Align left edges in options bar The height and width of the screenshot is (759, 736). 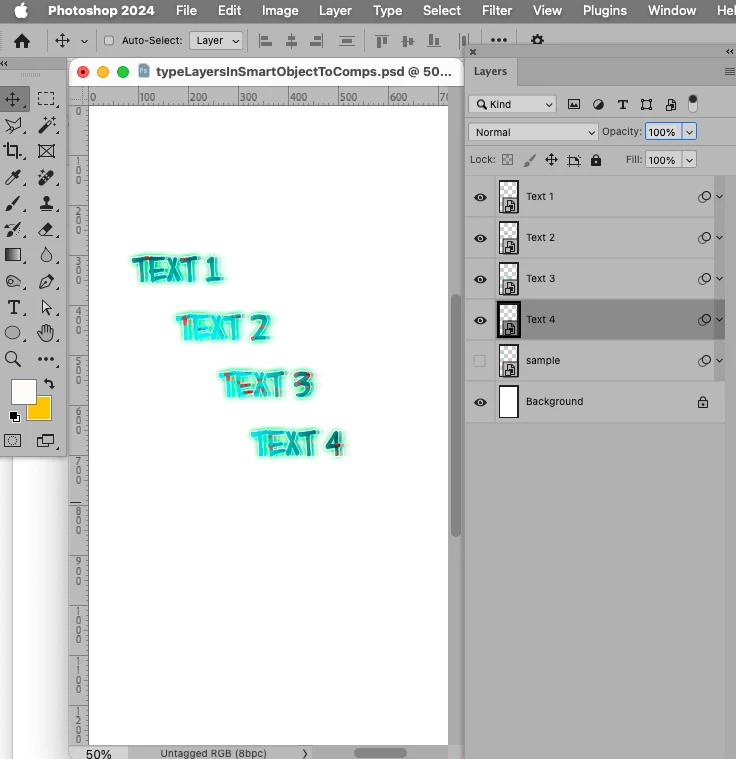[x=265, y=41]
